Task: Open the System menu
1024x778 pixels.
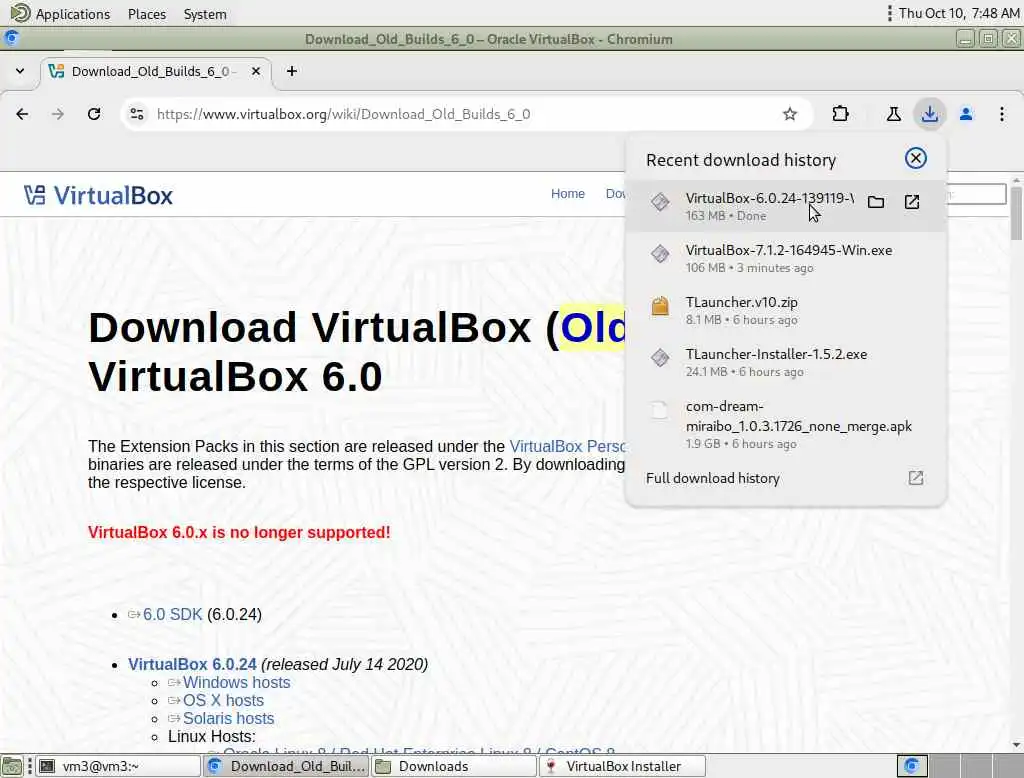Action: 205,14
